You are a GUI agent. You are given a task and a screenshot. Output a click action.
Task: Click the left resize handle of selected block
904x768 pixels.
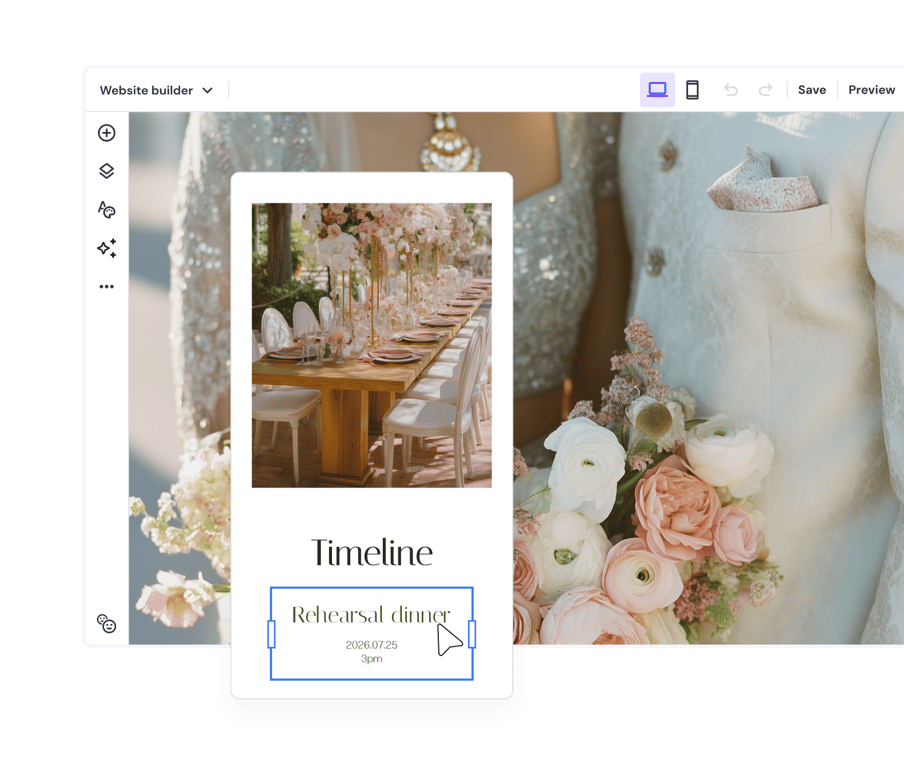tap(271, 634)
